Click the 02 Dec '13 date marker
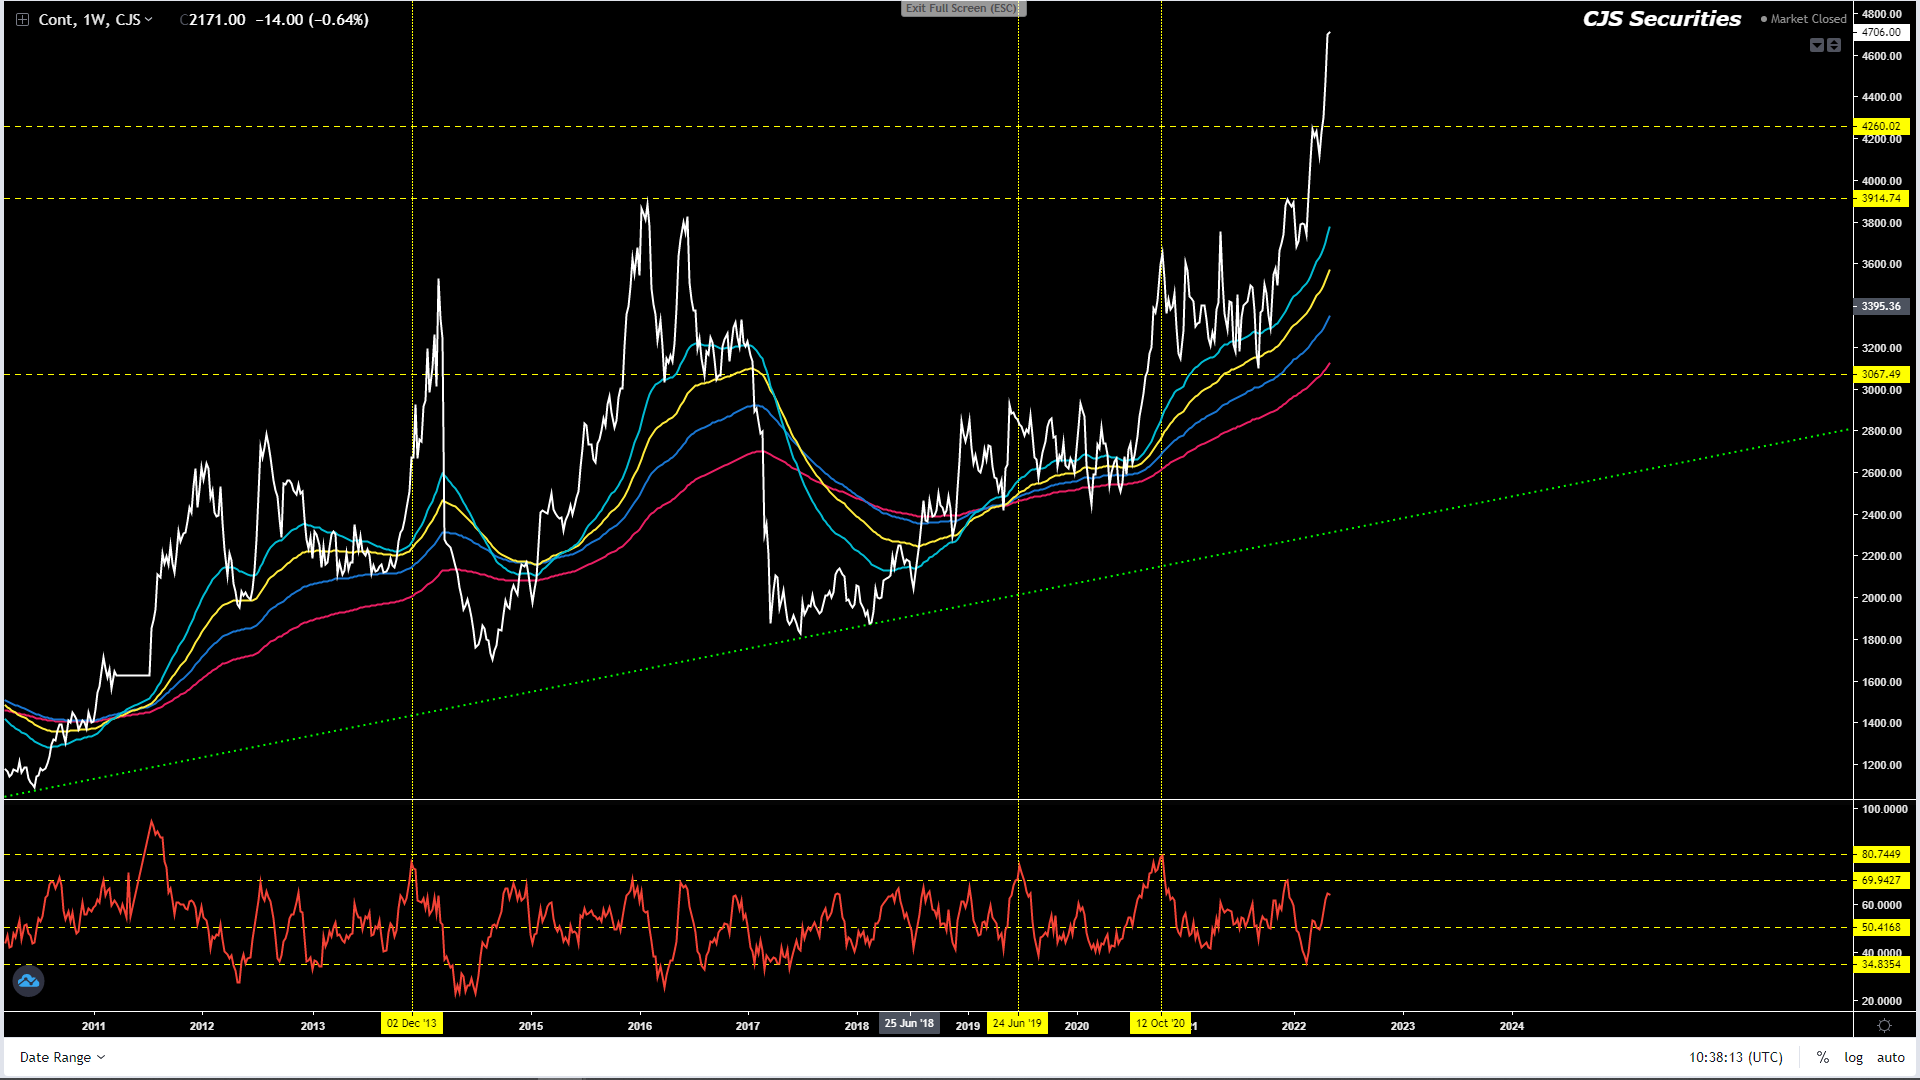 tap(412, 1023)
